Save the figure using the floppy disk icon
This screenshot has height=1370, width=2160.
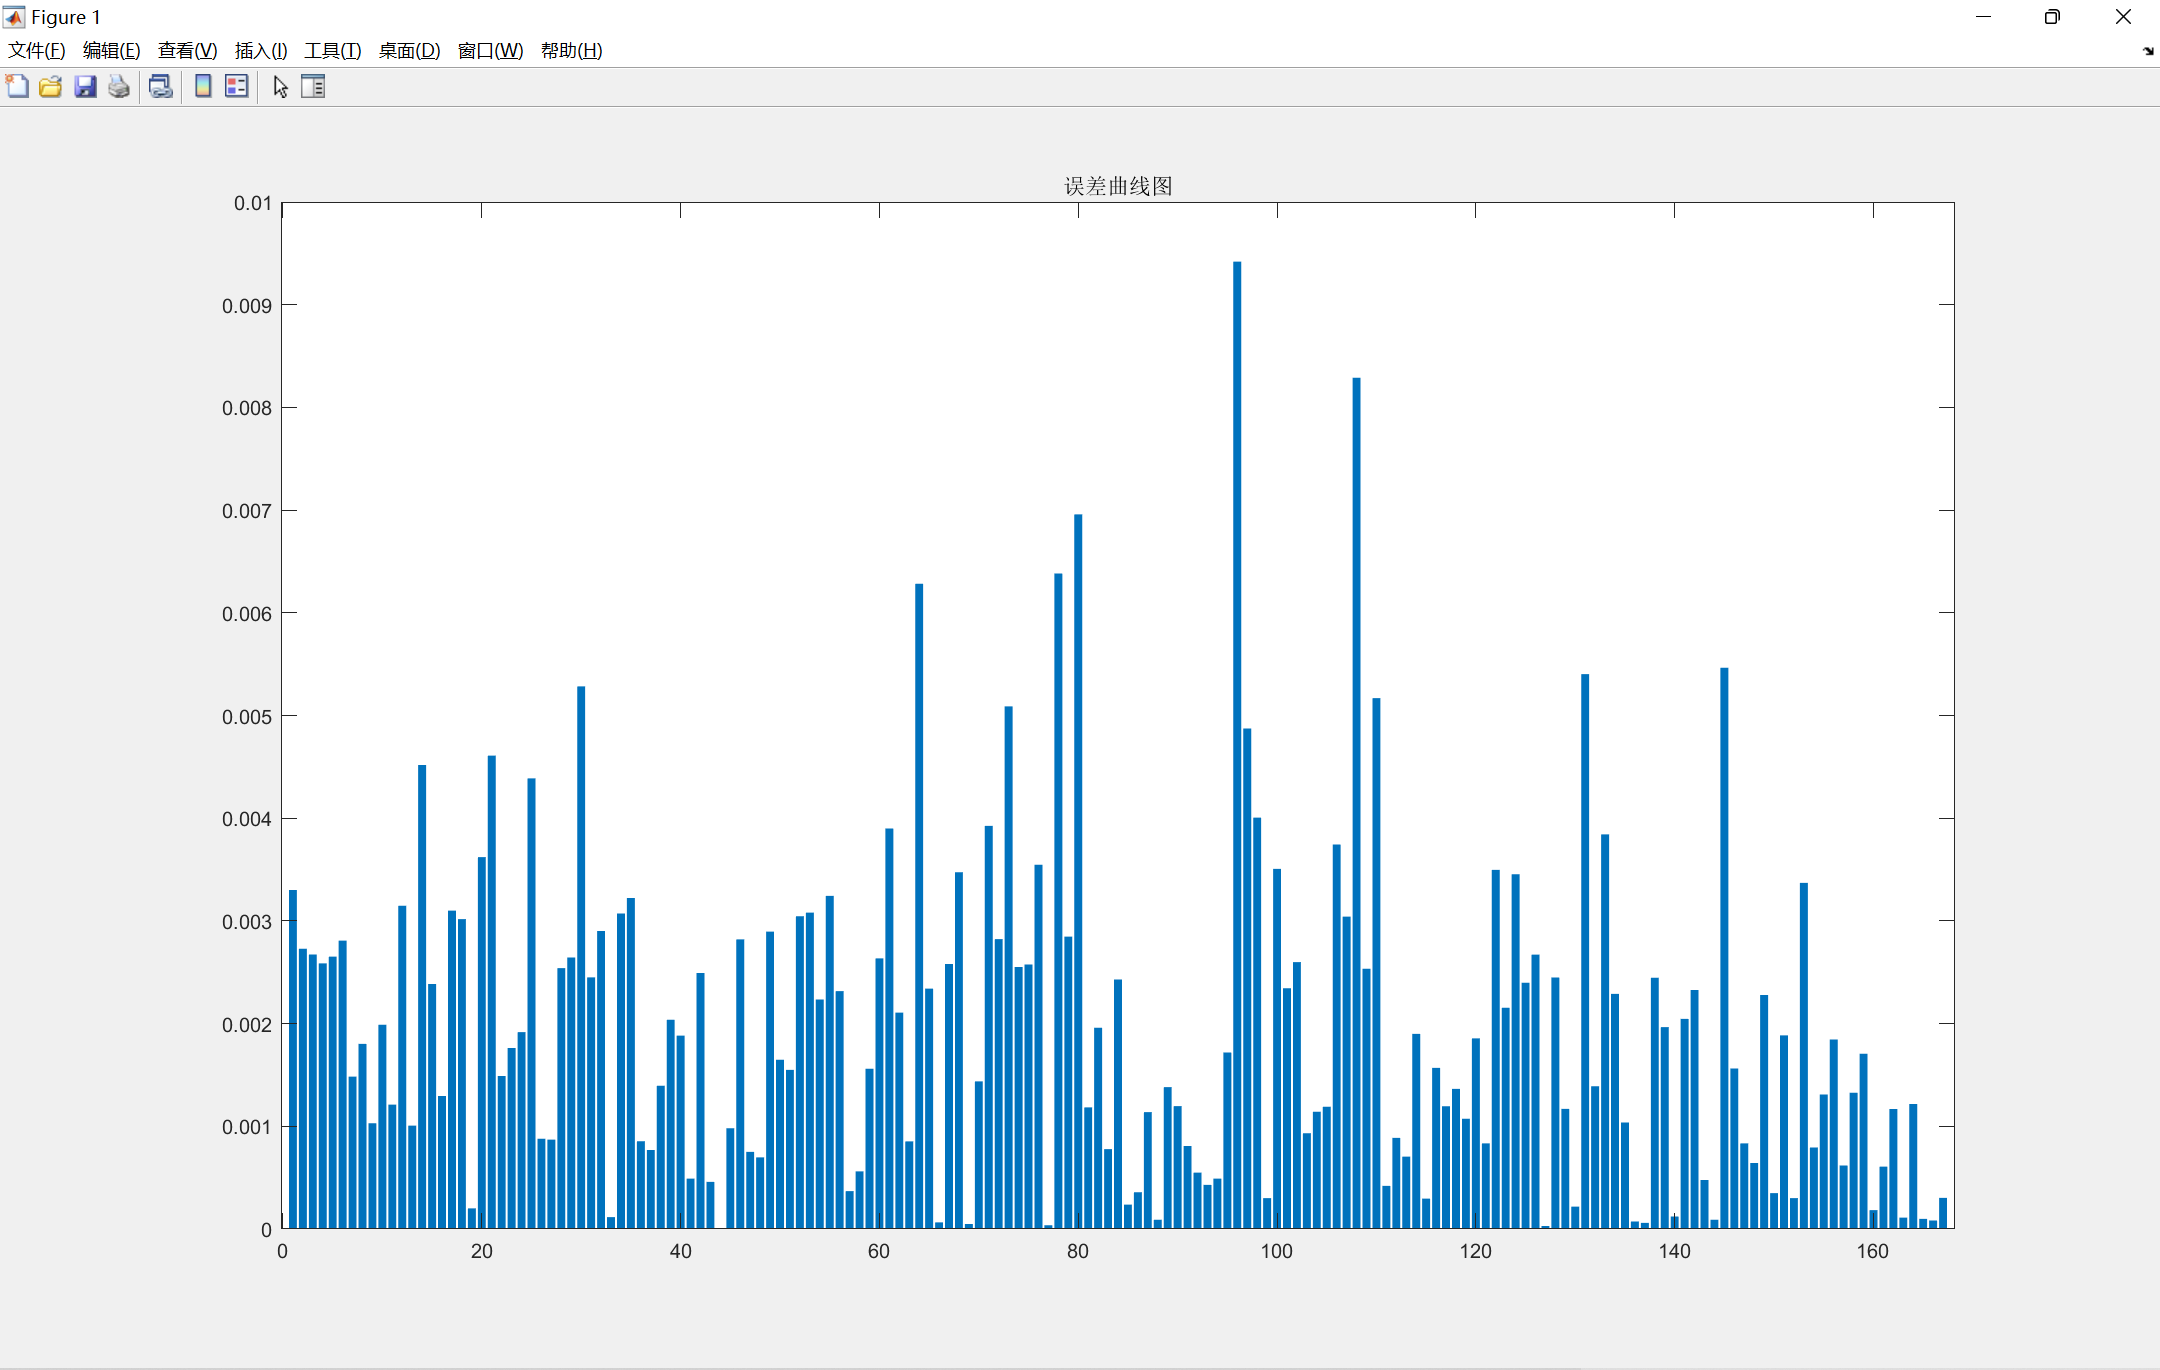coord(85,87)
